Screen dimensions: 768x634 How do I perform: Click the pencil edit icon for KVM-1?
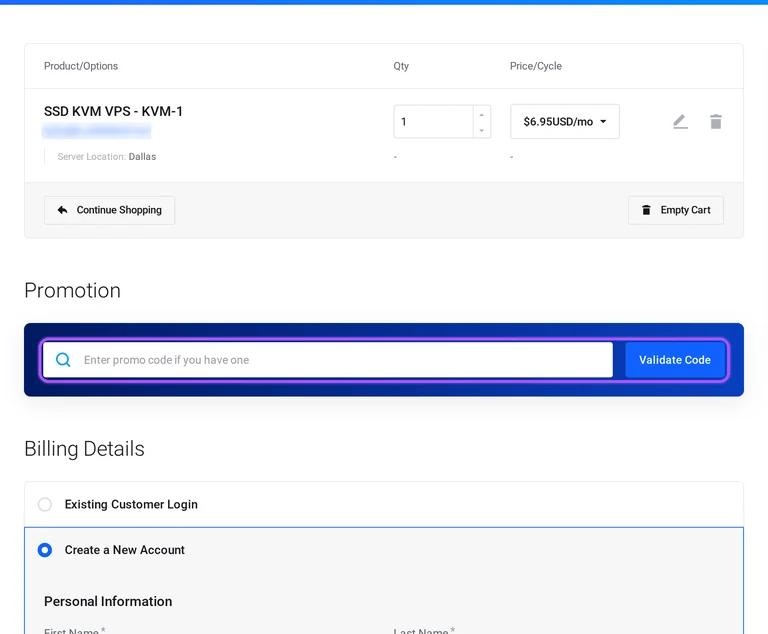[680, 122]
